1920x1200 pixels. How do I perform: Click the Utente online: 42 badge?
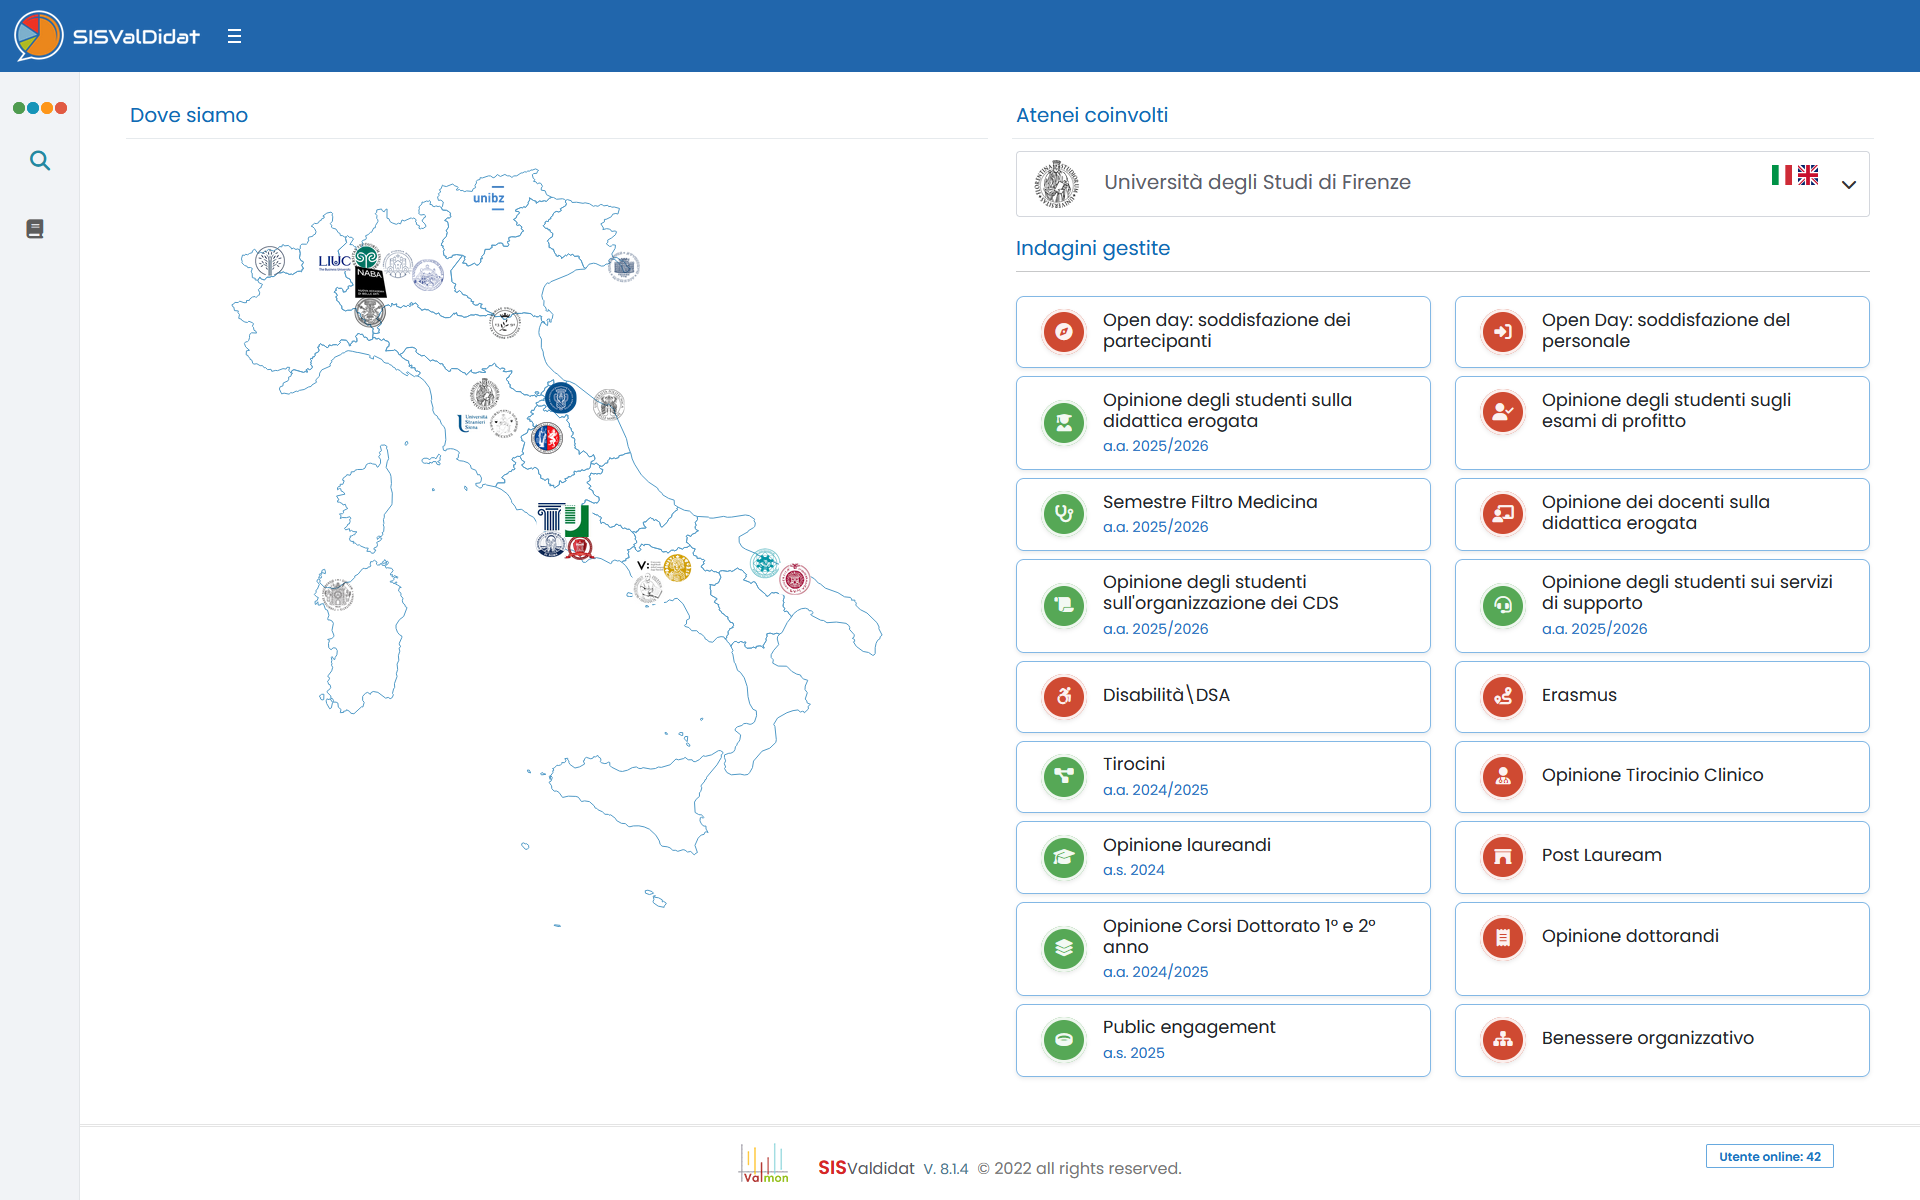point(1770,1156)
